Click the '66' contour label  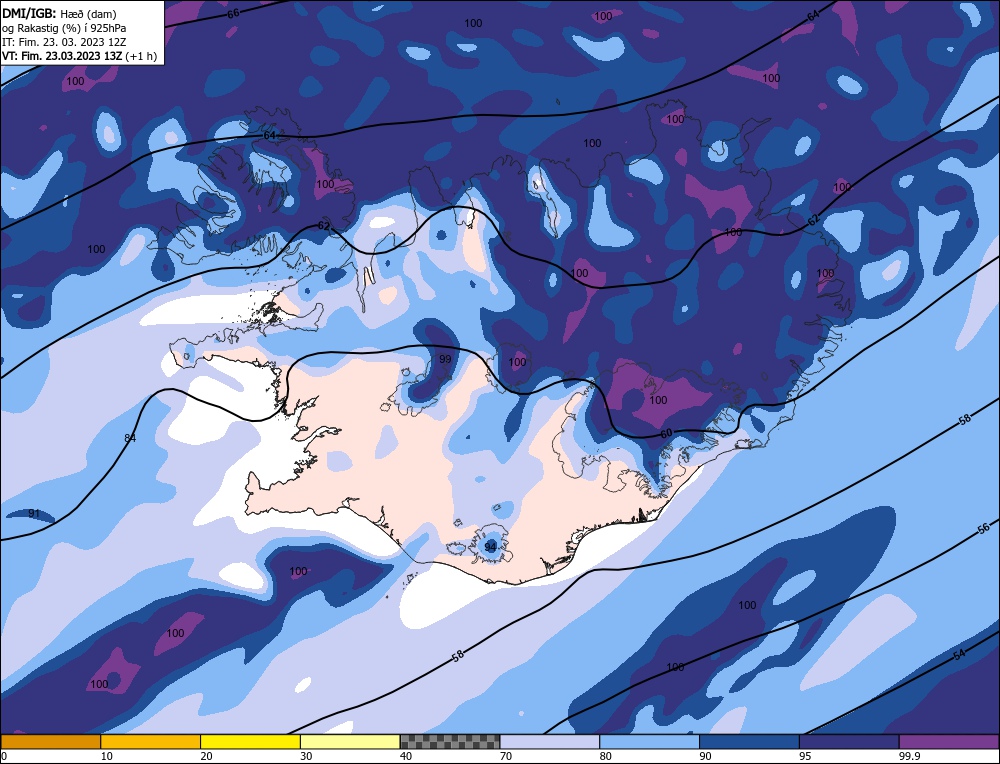233,13
